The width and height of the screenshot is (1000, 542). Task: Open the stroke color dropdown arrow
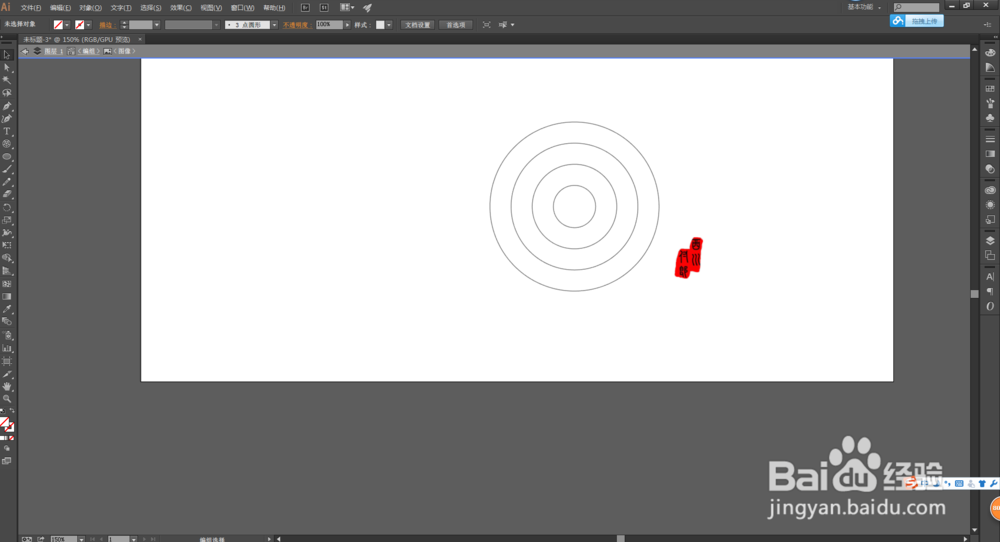pos(88,25)
